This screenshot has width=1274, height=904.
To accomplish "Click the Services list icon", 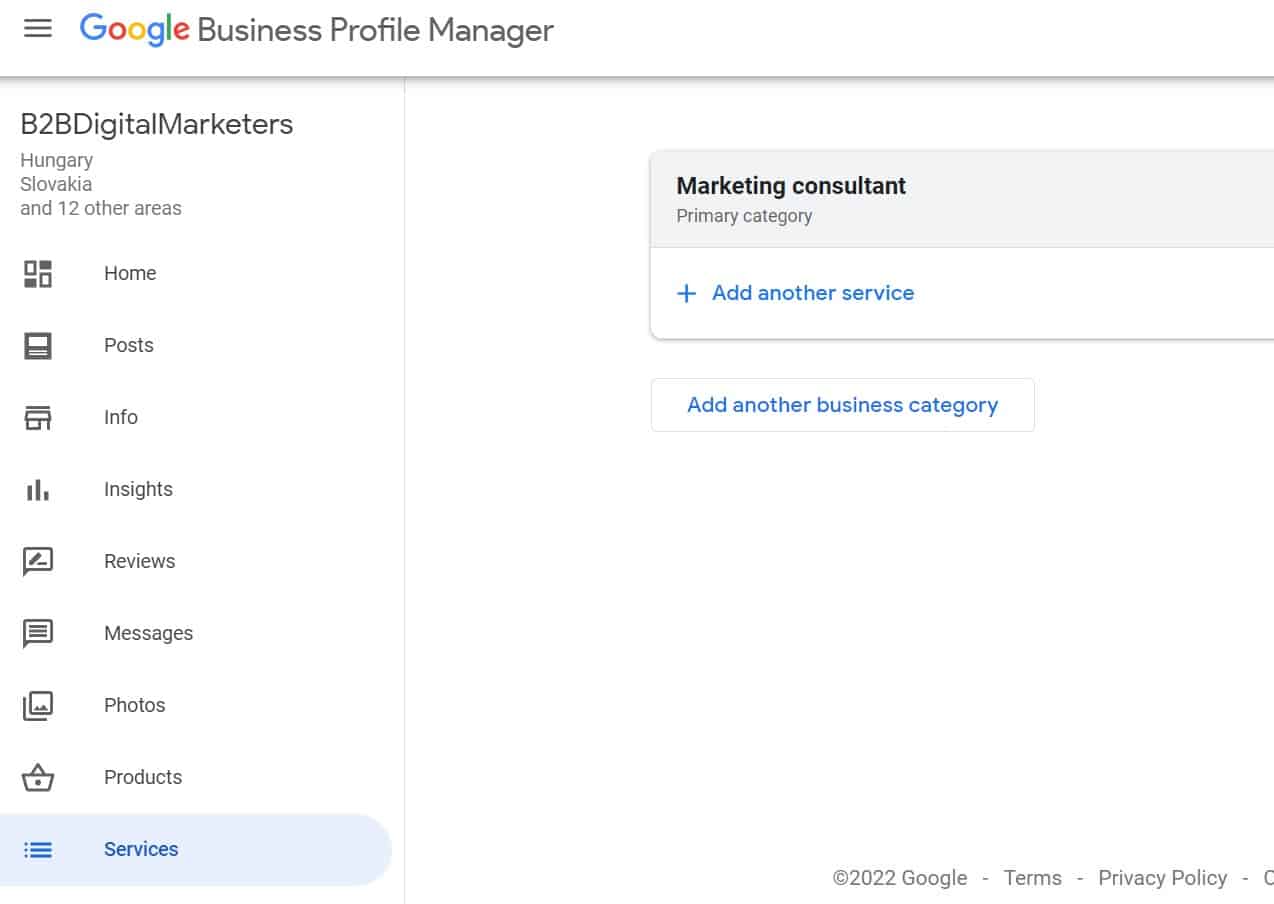I will pos(38,849).
